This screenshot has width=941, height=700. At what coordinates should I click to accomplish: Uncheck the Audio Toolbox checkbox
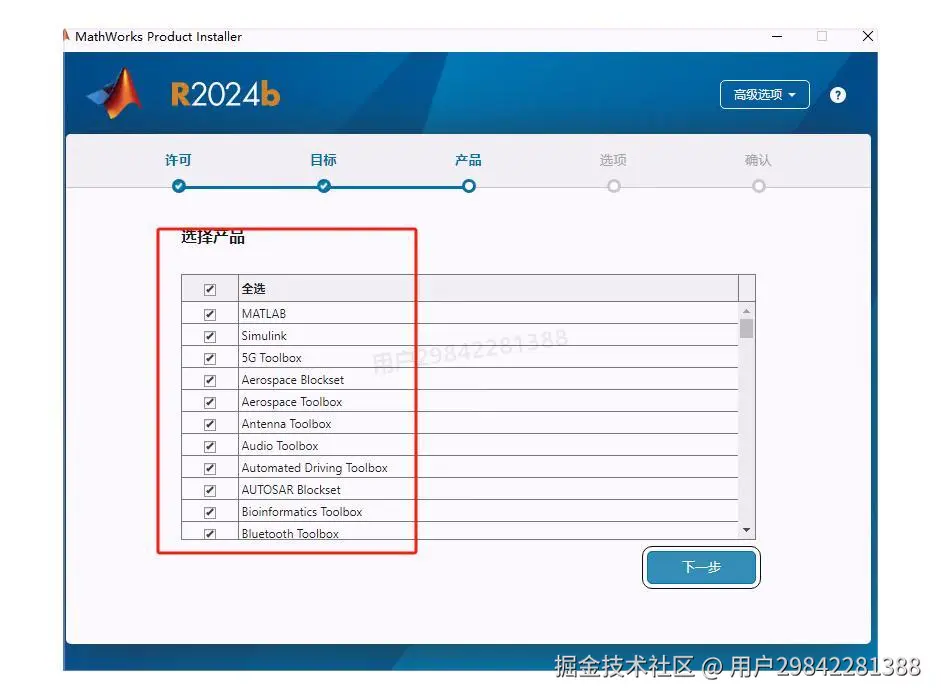pyautogui.click(x=209, y=445)
